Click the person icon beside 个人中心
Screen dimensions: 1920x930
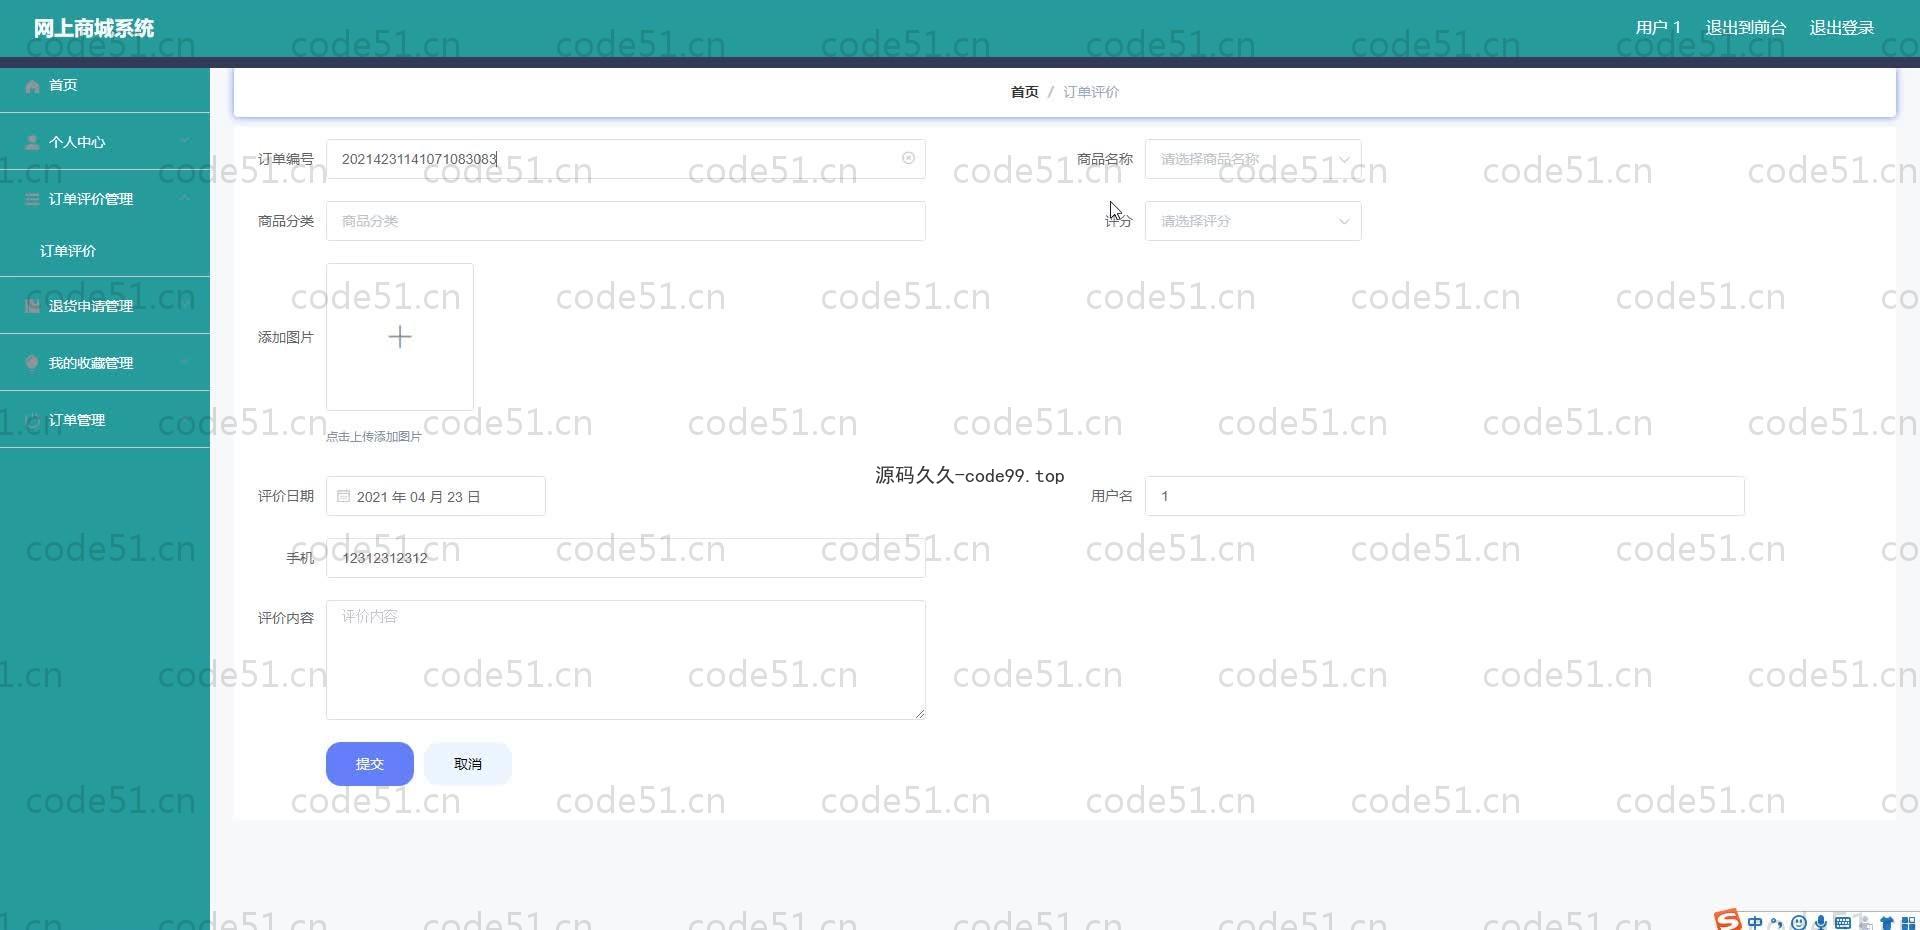click(x=32, y=142)
